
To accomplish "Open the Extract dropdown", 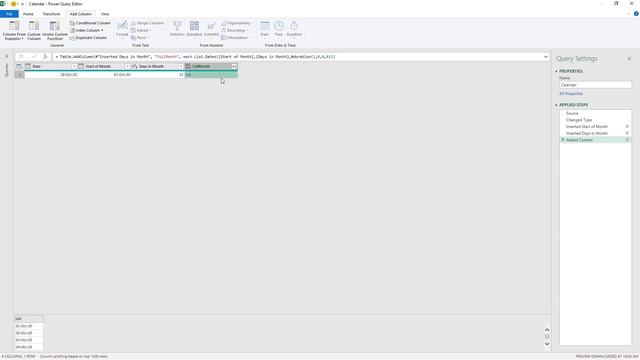I will tap(141, 30).
